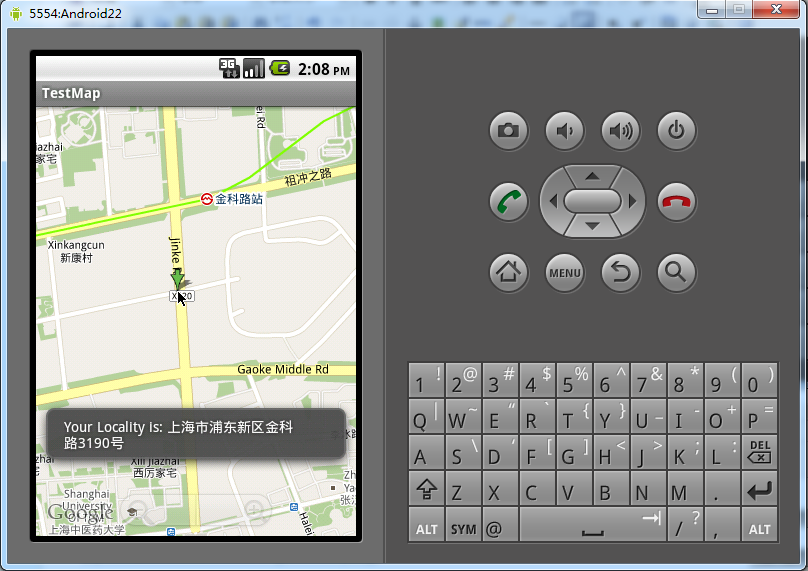Click the Shift key on the keyboard
The image size is (808, 571).
(427, 488)
